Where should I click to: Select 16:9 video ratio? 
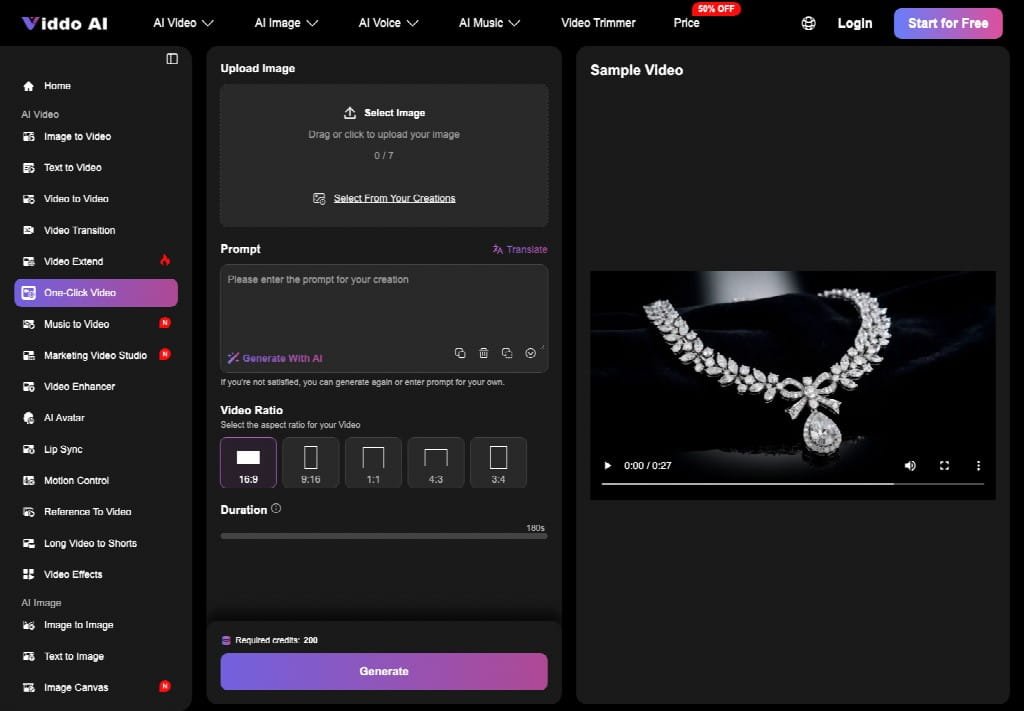coord(248,462)
